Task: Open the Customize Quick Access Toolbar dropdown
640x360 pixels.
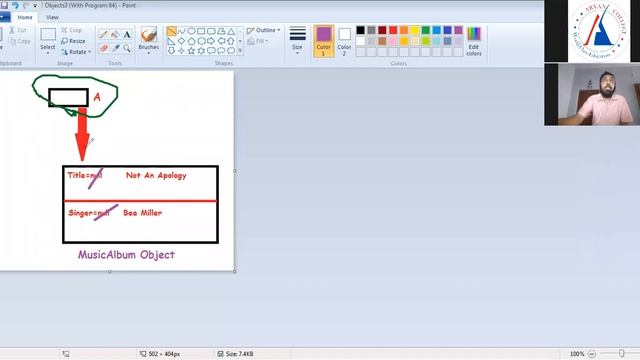Action: click(x=35, y=6)
